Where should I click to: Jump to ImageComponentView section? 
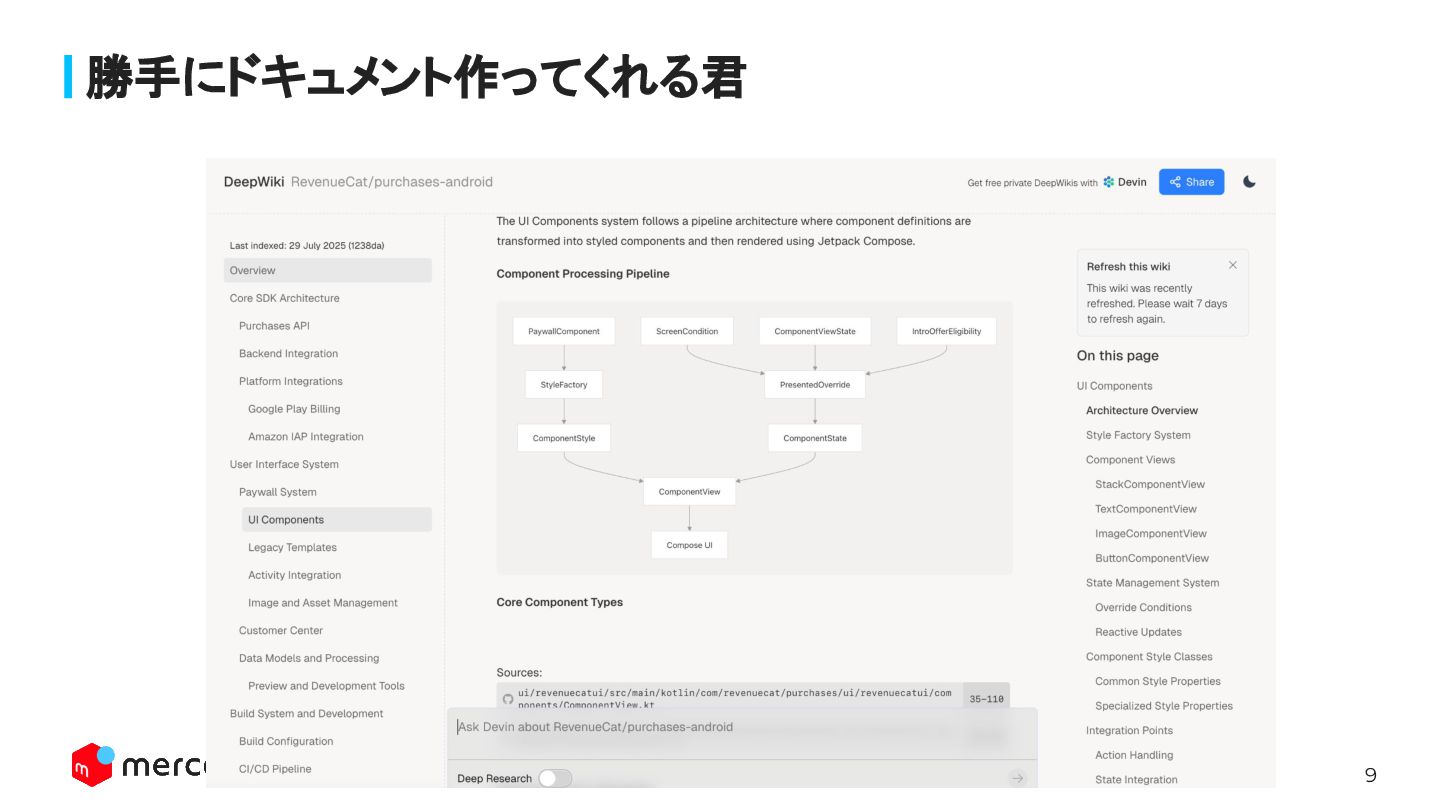coord(1150,534)
